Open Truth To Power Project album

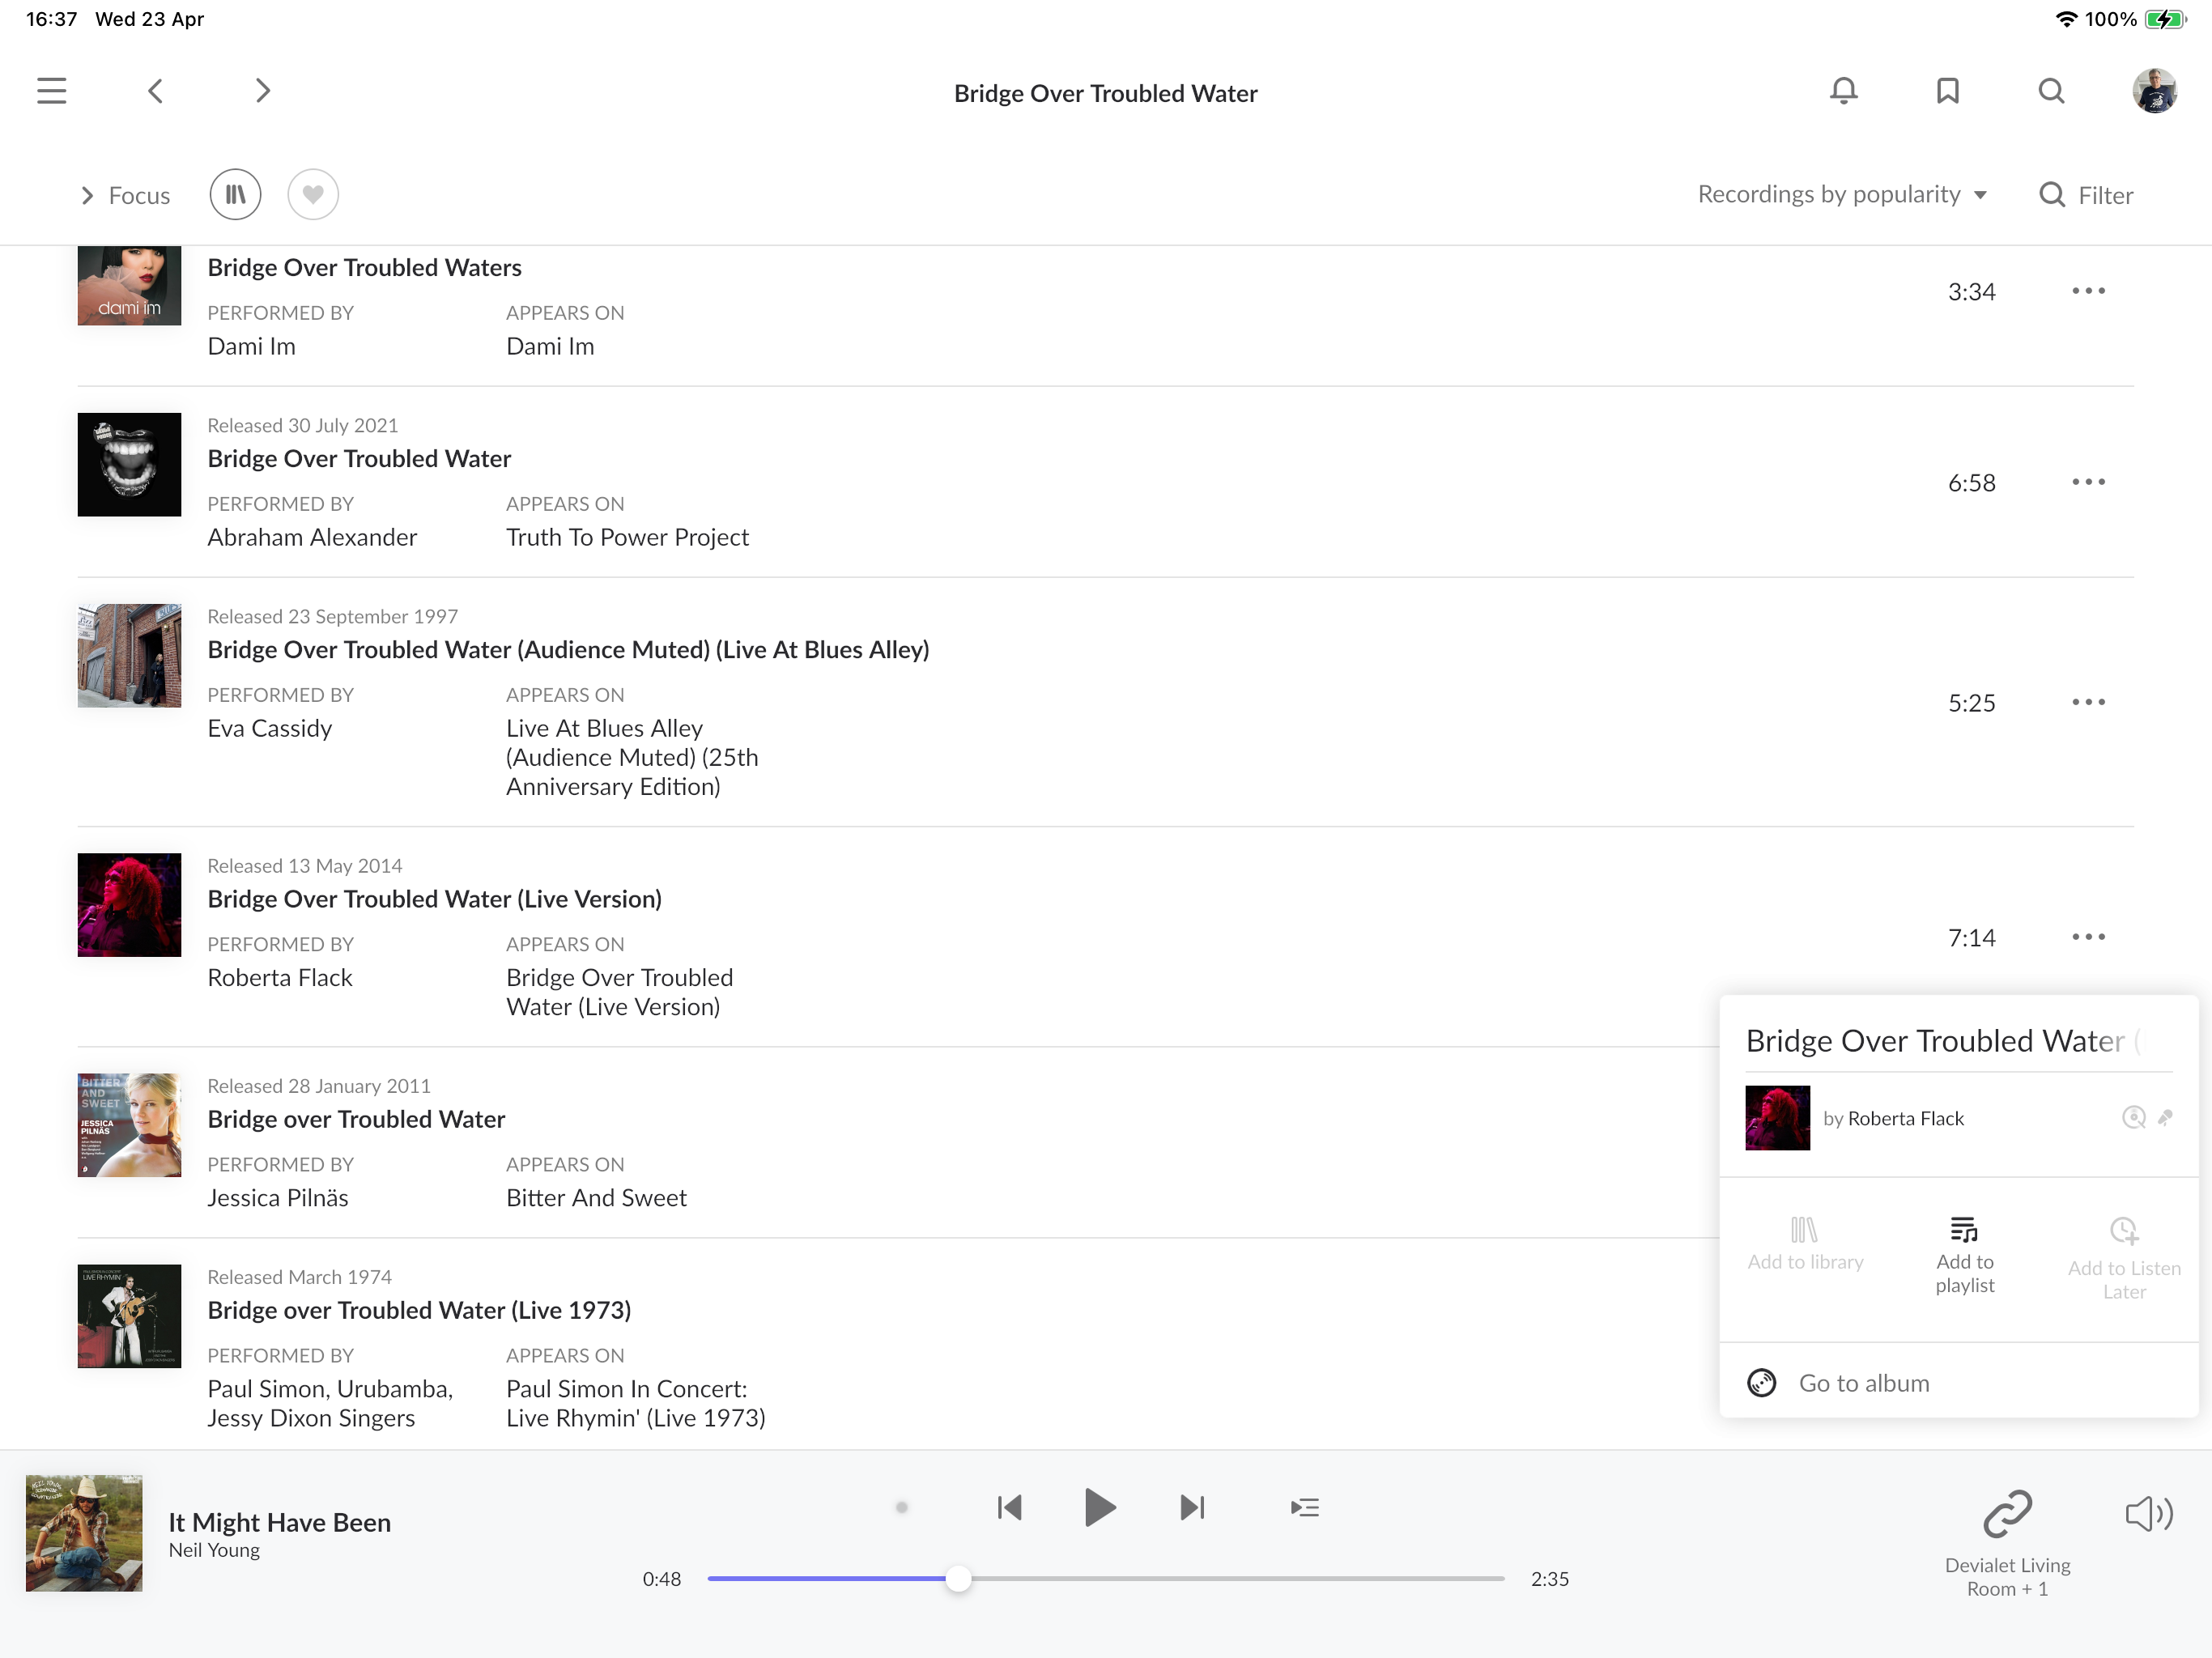coord(627,537)
